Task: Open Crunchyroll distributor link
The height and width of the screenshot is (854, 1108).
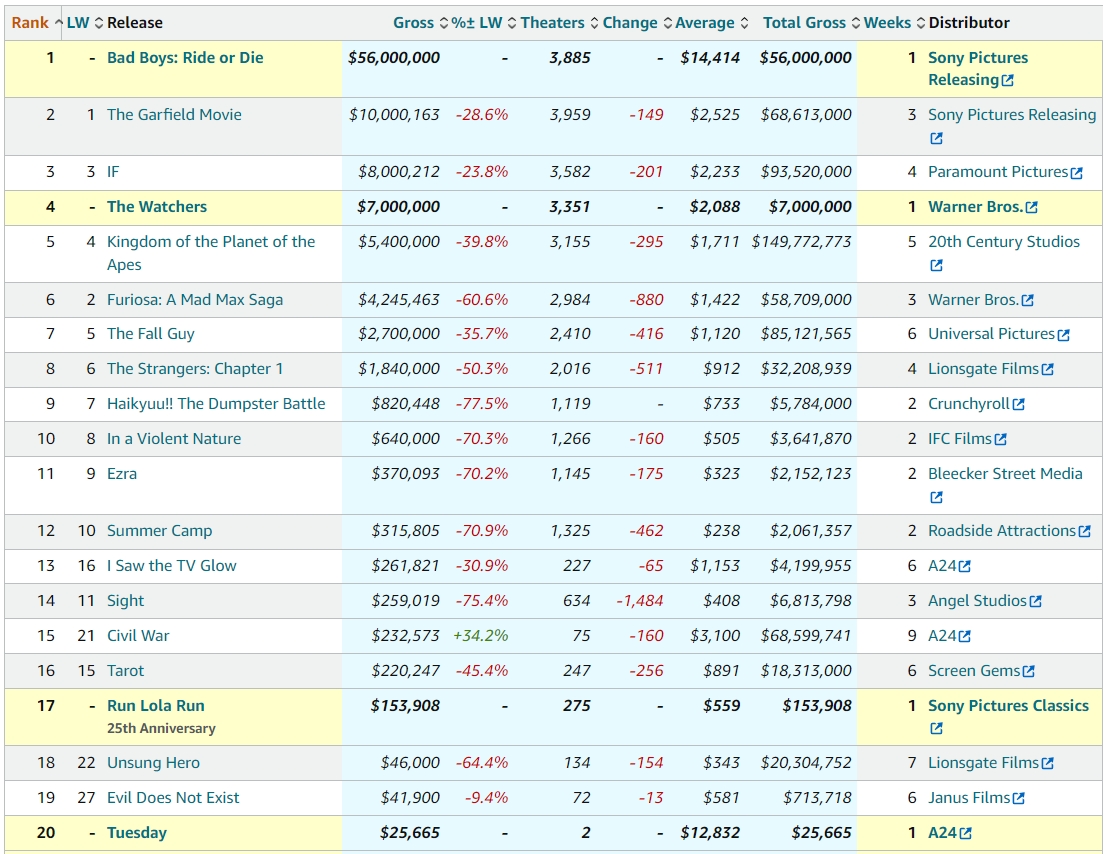Action: pyautogui.click(x=969, y=404)
